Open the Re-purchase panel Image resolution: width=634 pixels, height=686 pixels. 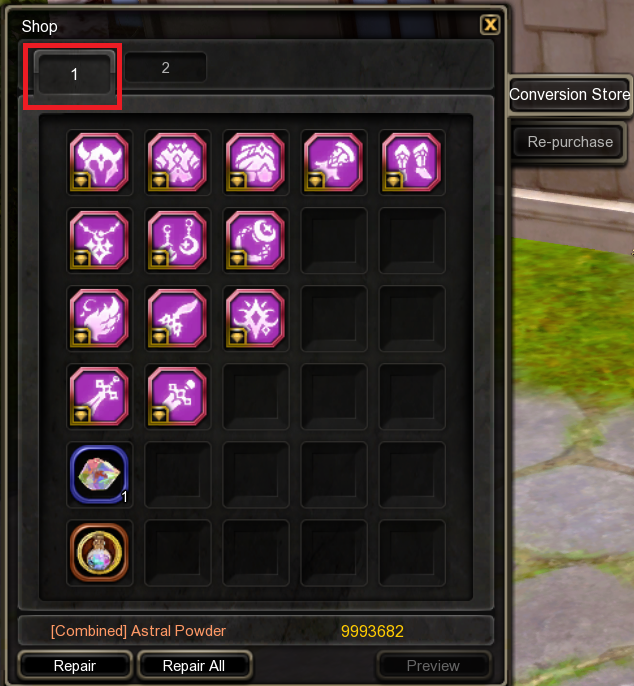click(570, 142)
